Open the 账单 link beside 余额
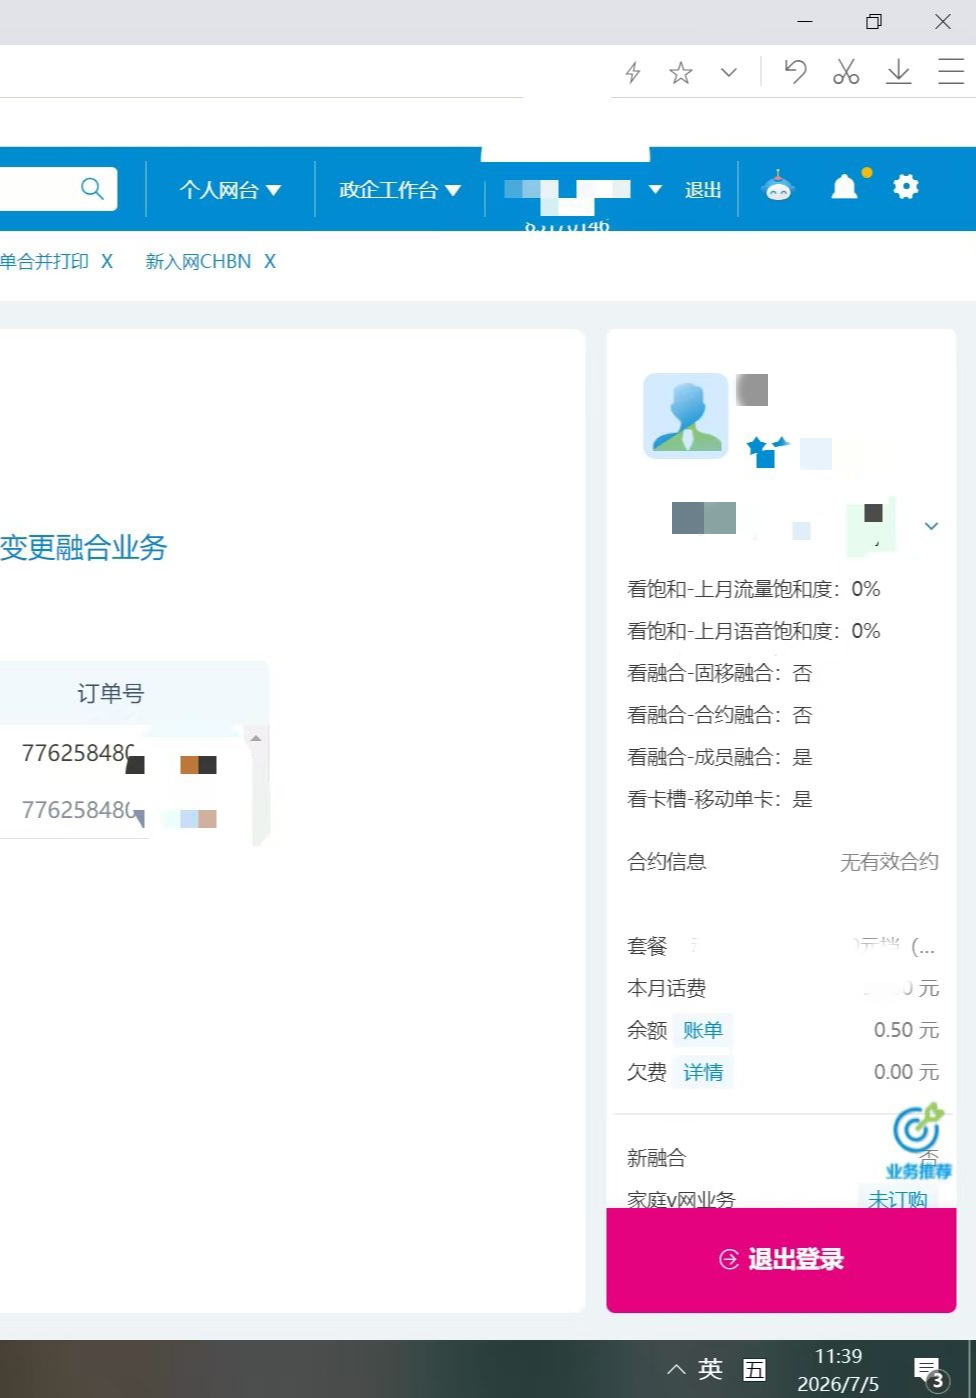The image size is (976, 1398). (x=703, y=1030)
